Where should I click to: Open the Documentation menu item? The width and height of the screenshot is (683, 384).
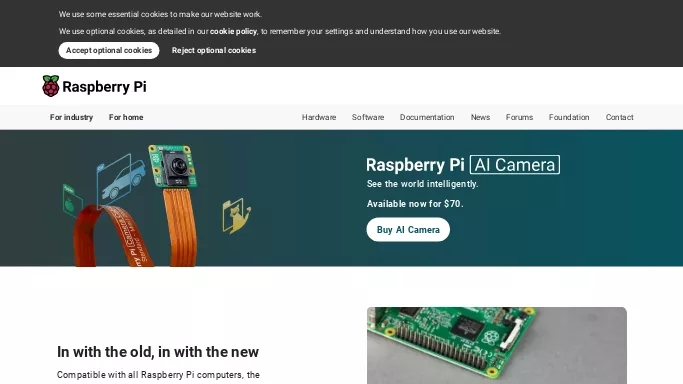[x=427, y=117]
